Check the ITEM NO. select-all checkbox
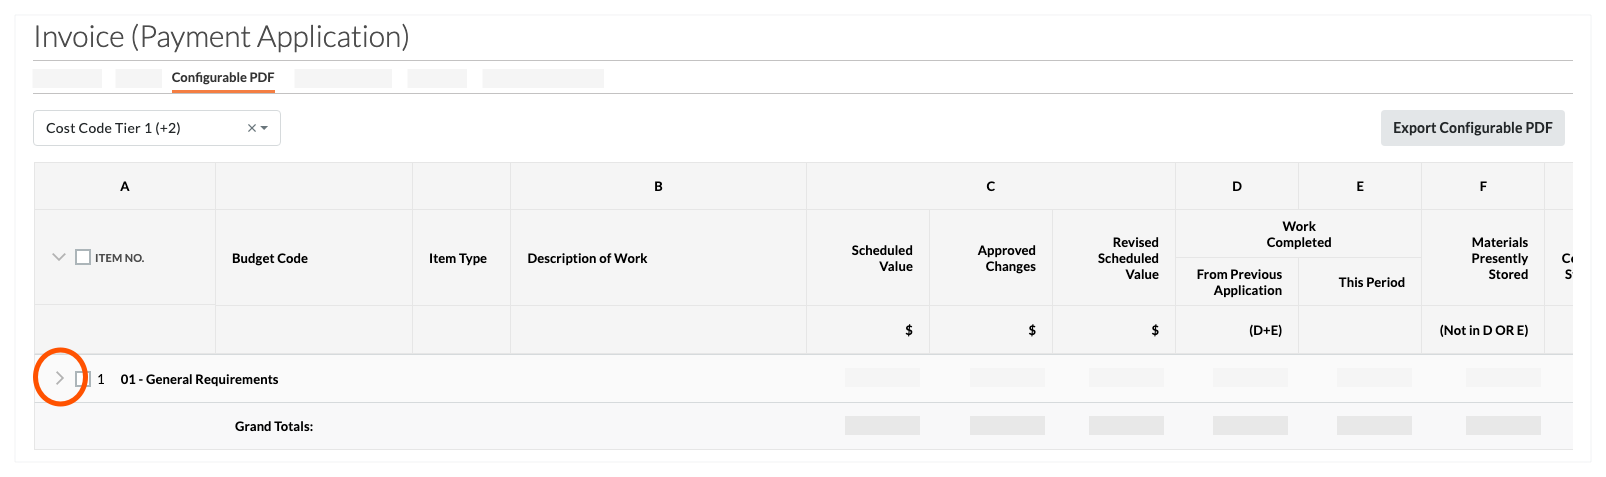Image resolution: width=1606 pixels, height=477 pixels. pyautogui.click(x=83, y=257)
